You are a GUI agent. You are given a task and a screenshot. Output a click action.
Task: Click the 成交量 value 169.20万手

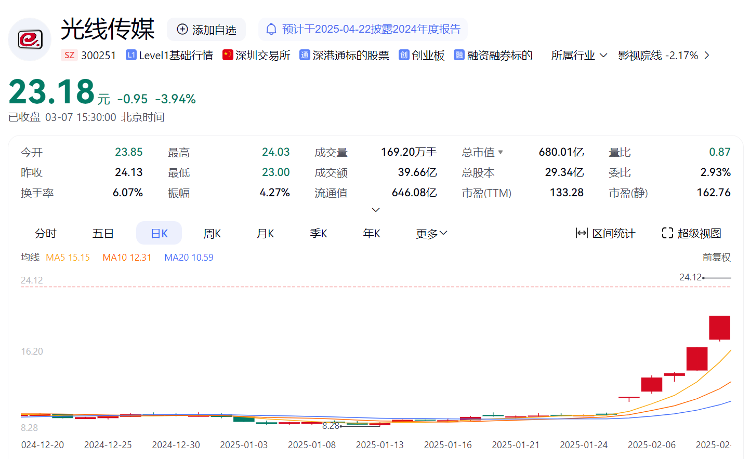click(x=408, y=152)
